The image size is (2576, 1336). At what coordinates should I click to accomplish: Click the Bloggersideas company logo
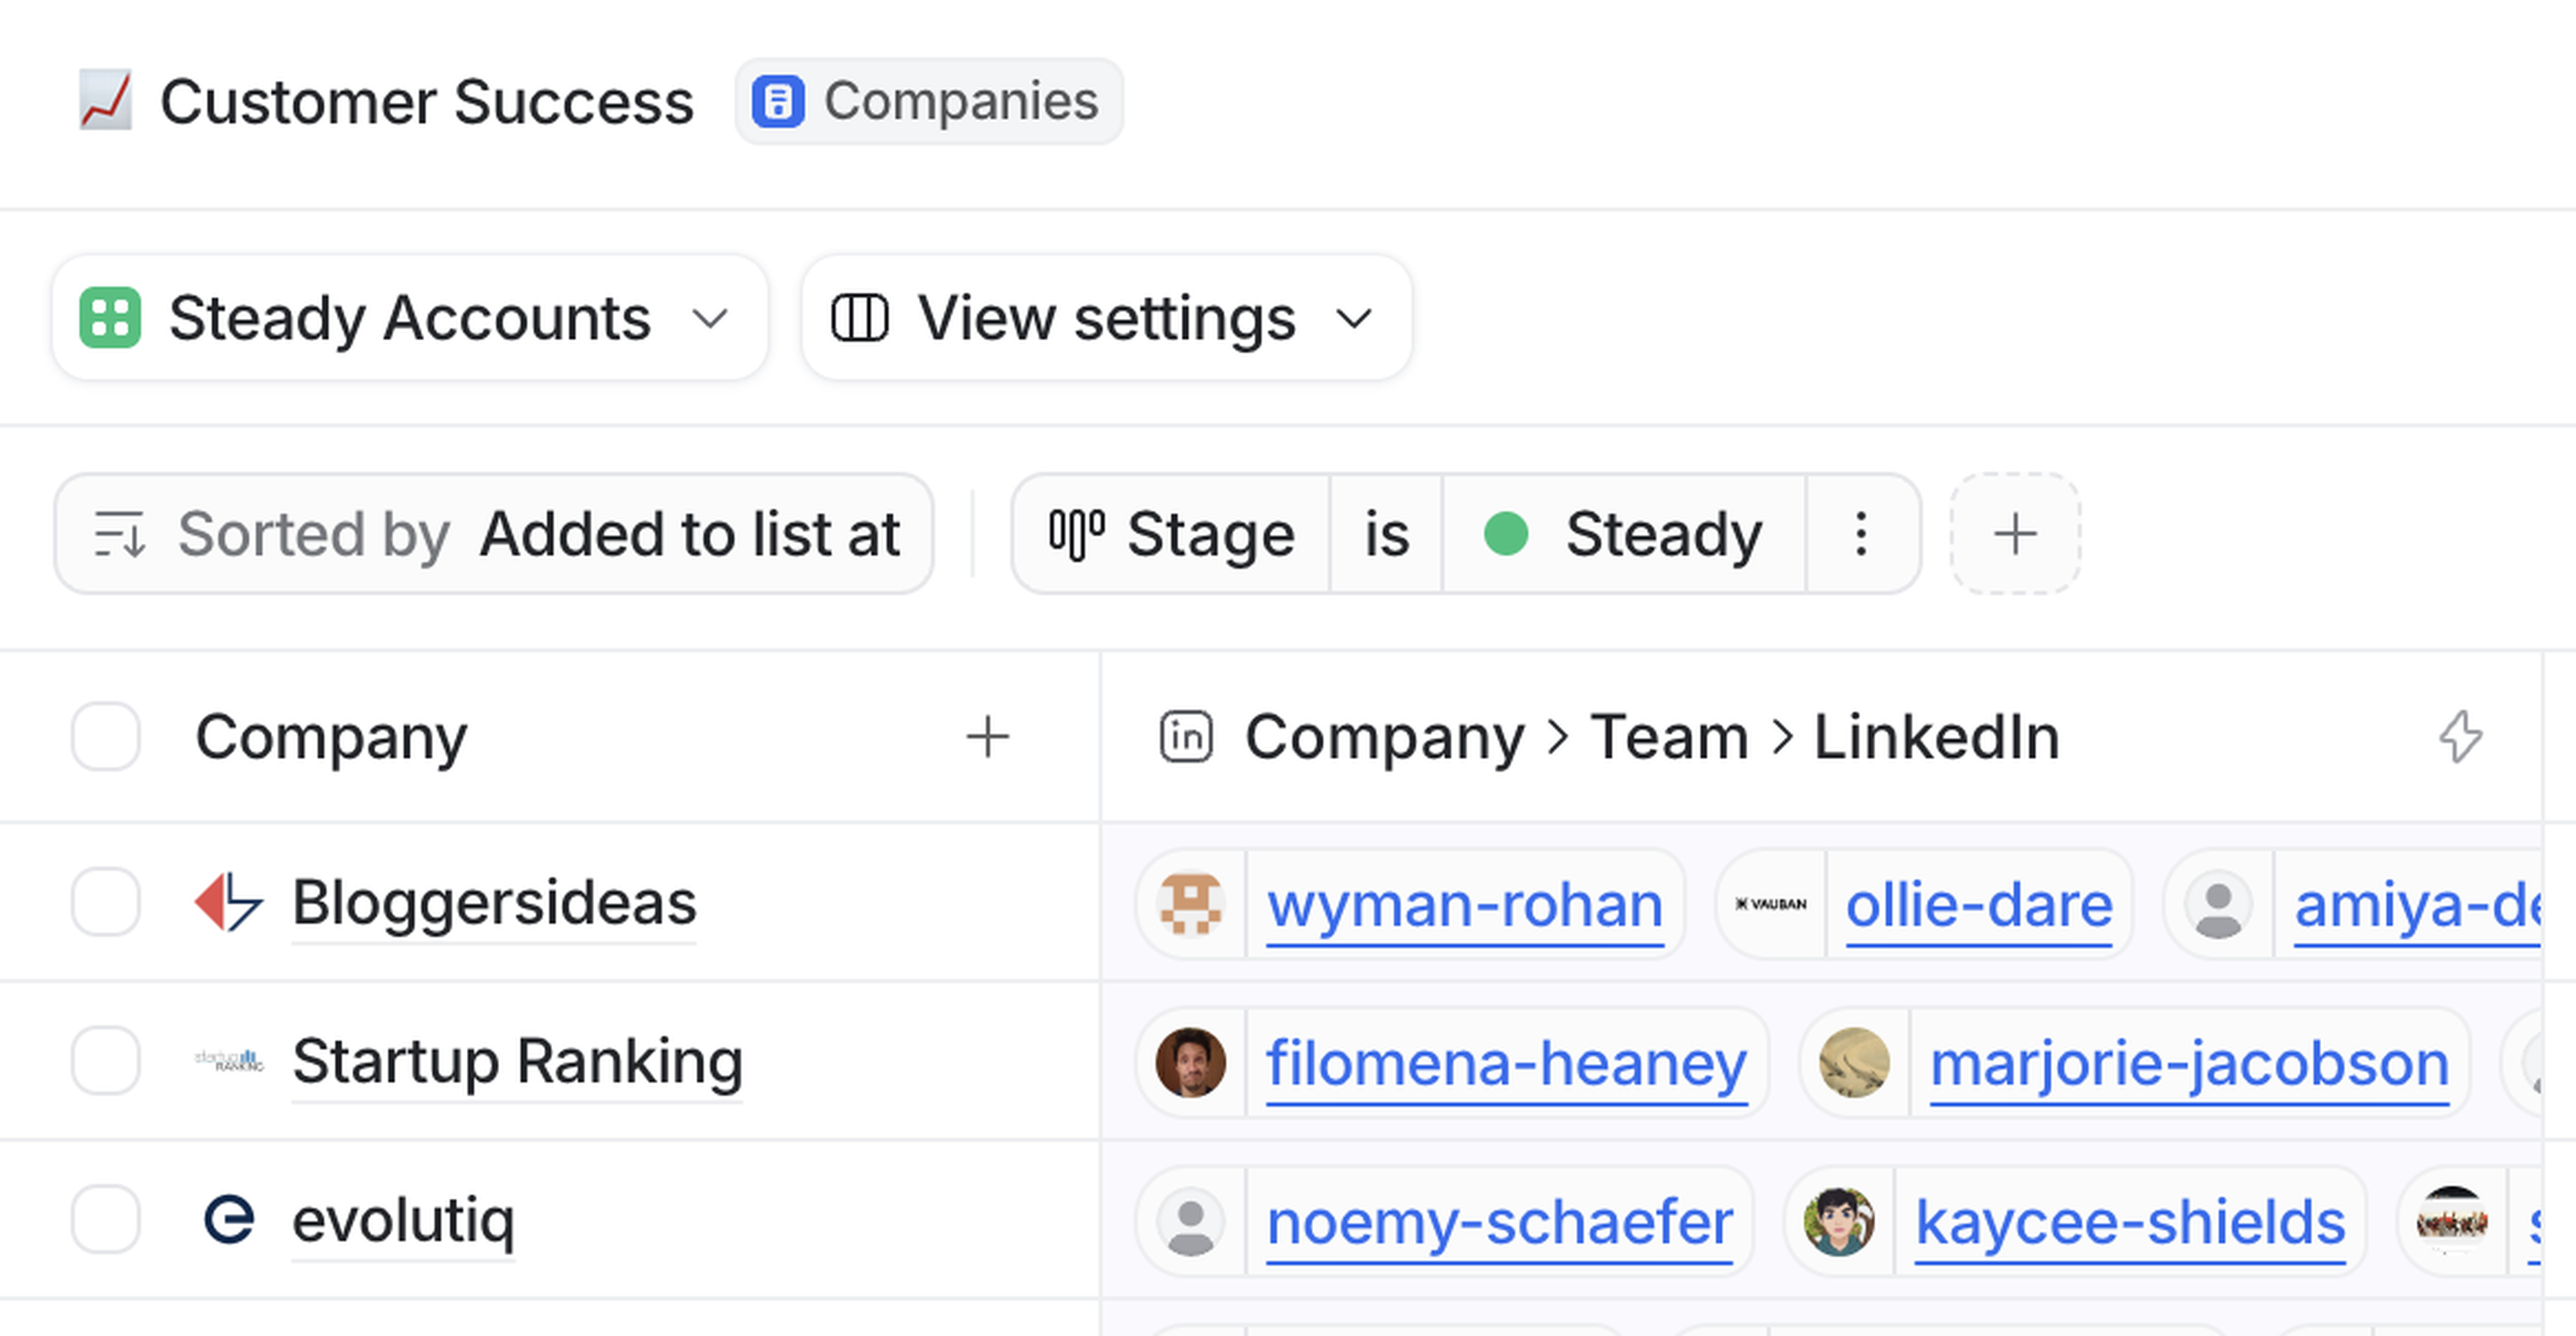pos(229,902)
